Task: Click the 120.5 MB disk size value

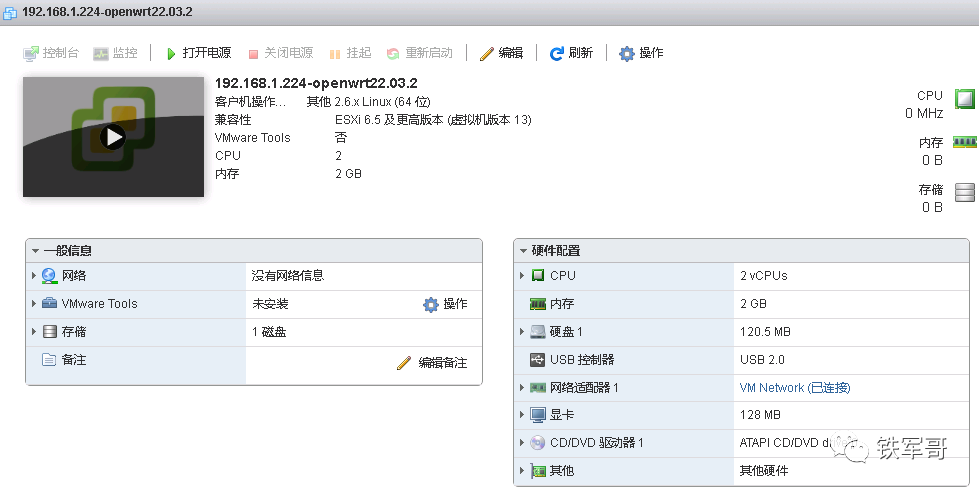Action: point(765,332)
